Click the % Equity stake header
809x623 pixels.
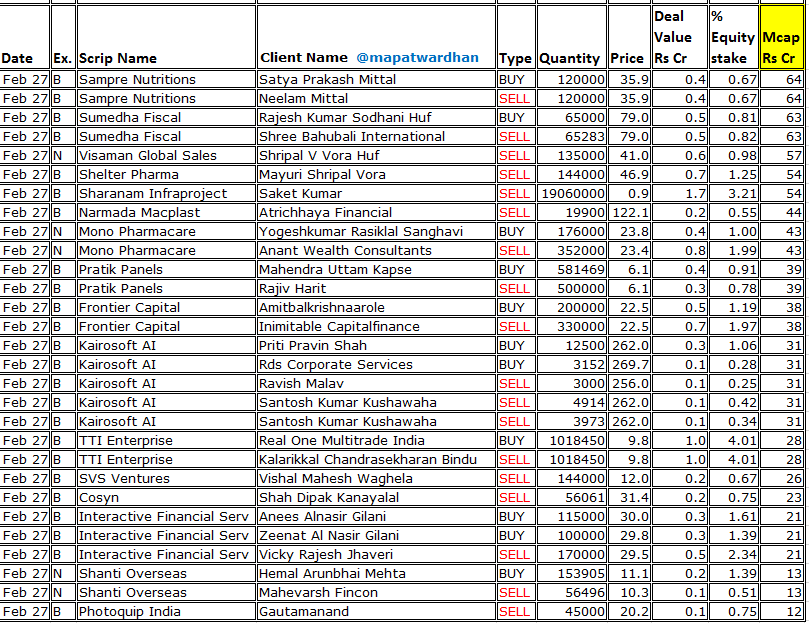732,37
